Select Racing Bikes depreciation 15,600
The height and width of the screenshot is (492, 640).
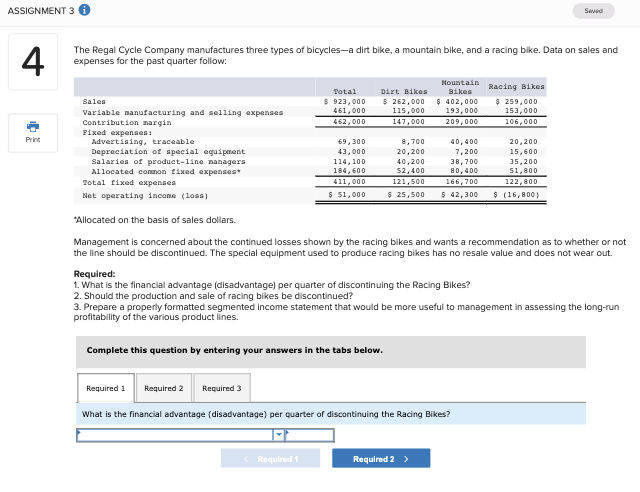click(523, 151)
